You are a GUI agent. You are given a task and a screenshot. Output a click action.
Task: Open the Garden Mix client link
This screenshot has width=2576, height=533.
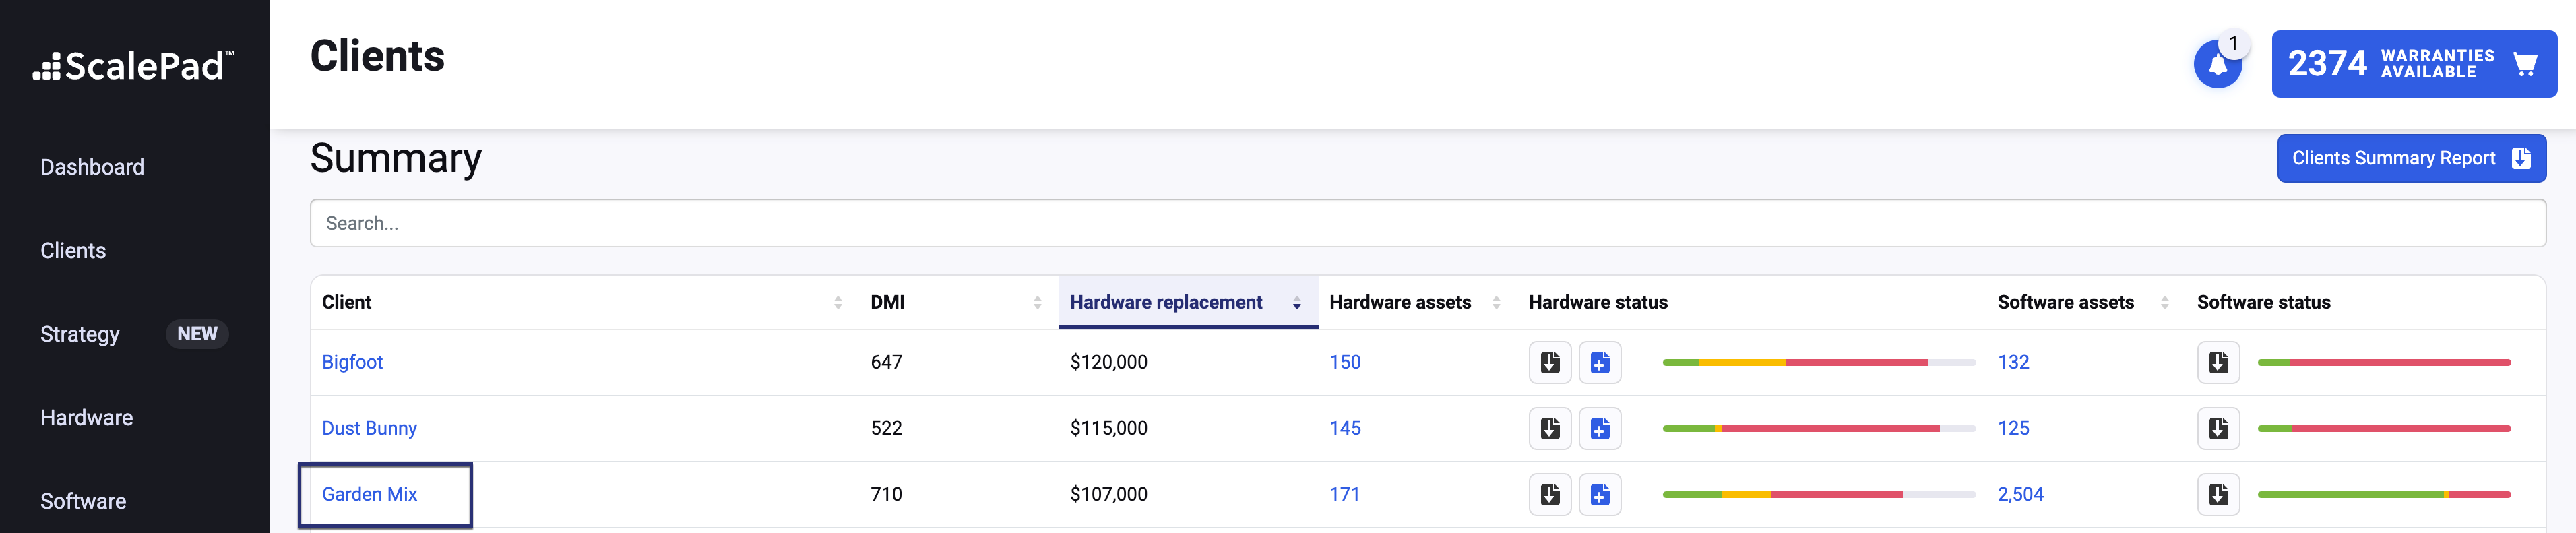[x=369, y=494]
